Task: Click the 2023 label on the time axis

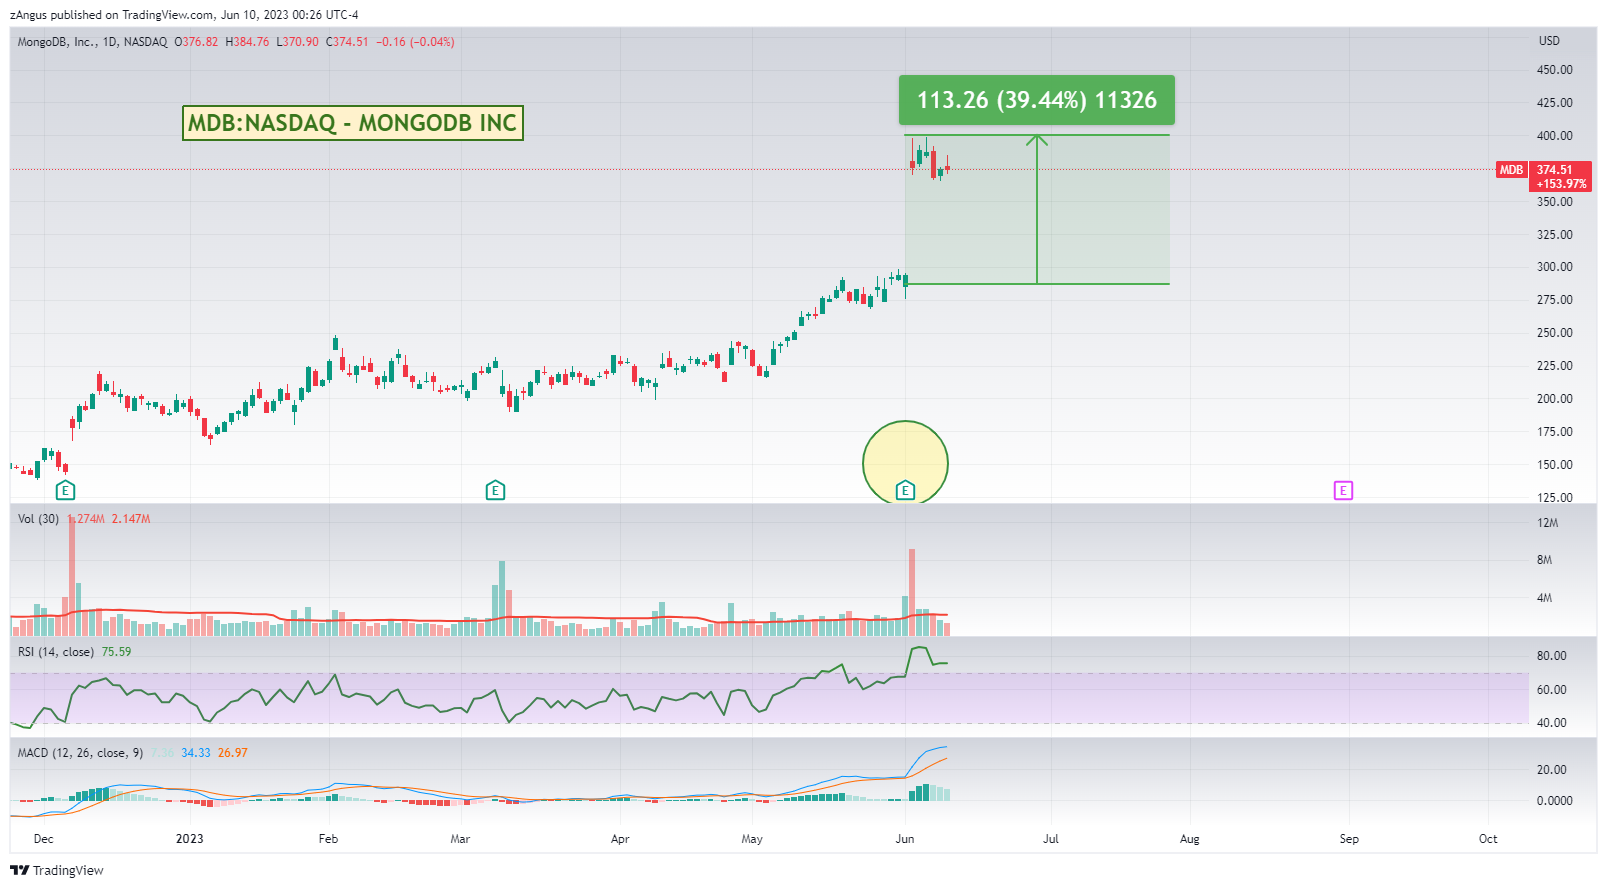Action: tap(189, 839)
